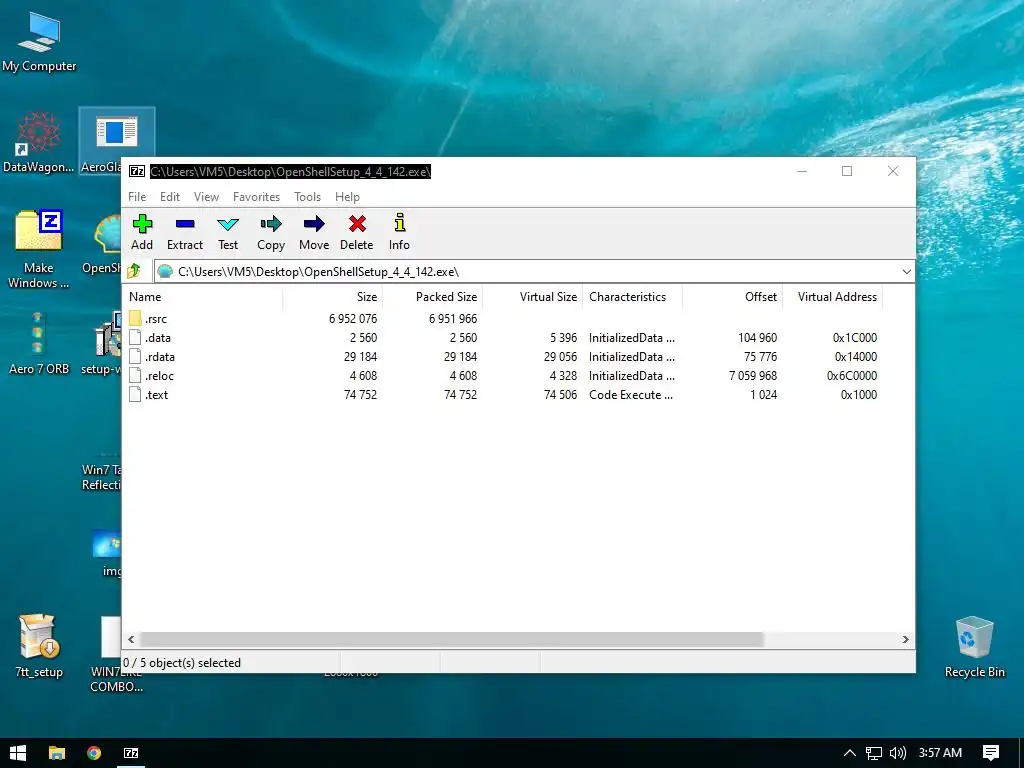Select the .rsrc folder icon
The width and height of the screenshot is (1024, 768).
point(135,318)
